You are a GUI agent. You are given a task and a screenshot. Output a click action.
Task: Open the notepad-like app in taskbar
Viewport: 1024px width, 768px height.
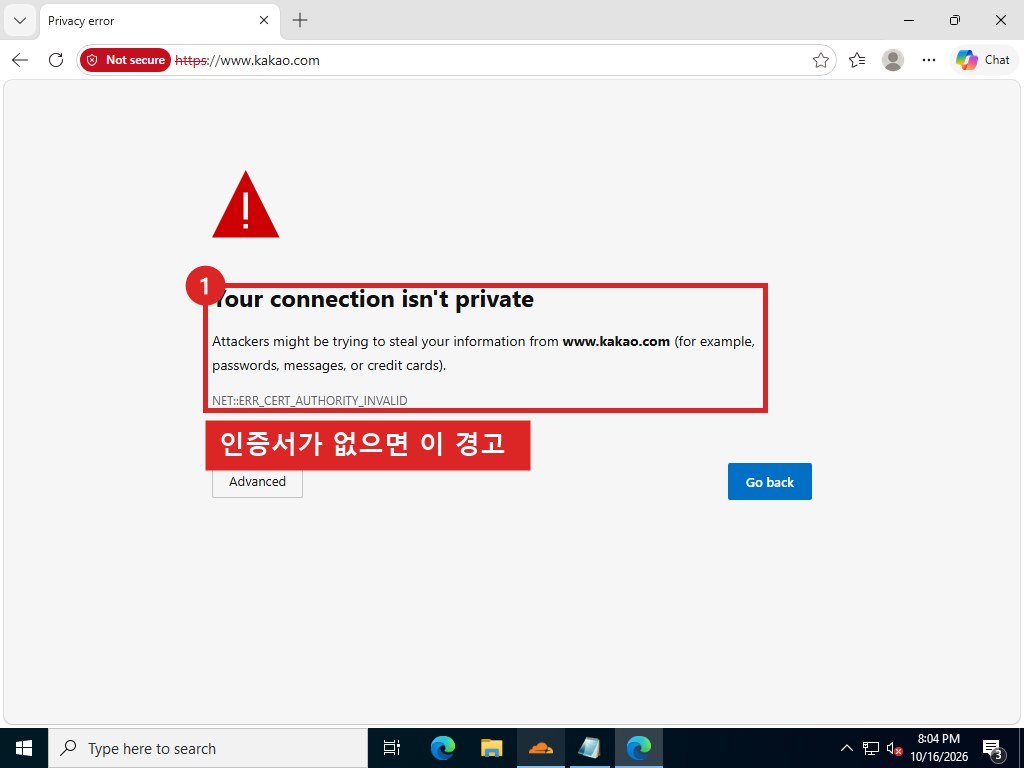[589, 748]
